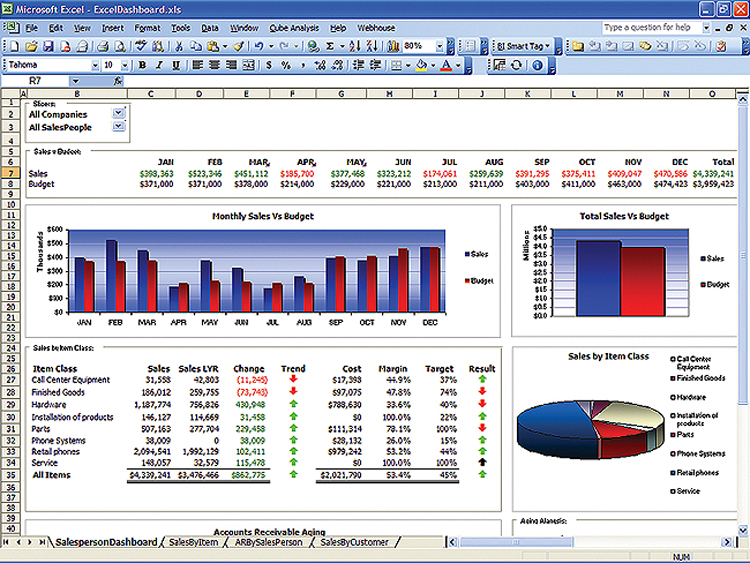Select row header 7

(11, 173)
